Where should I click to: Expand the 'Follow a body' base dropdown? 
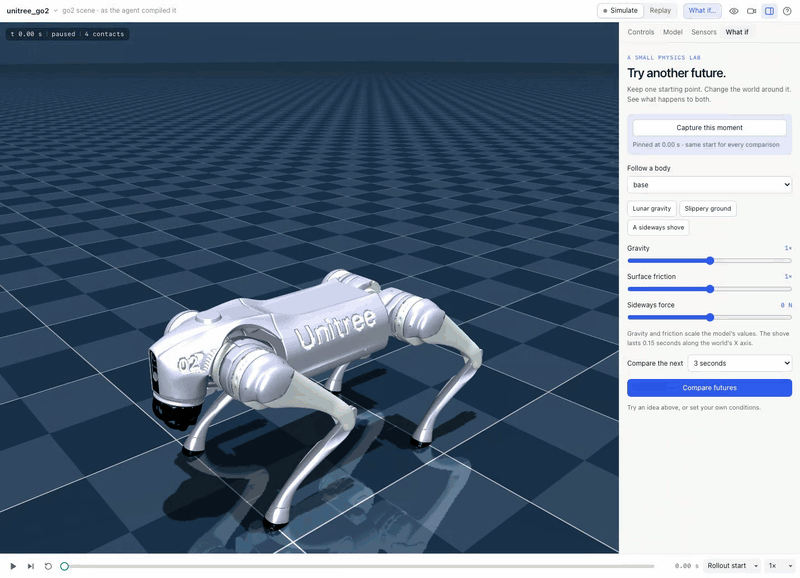pos(709,185)
